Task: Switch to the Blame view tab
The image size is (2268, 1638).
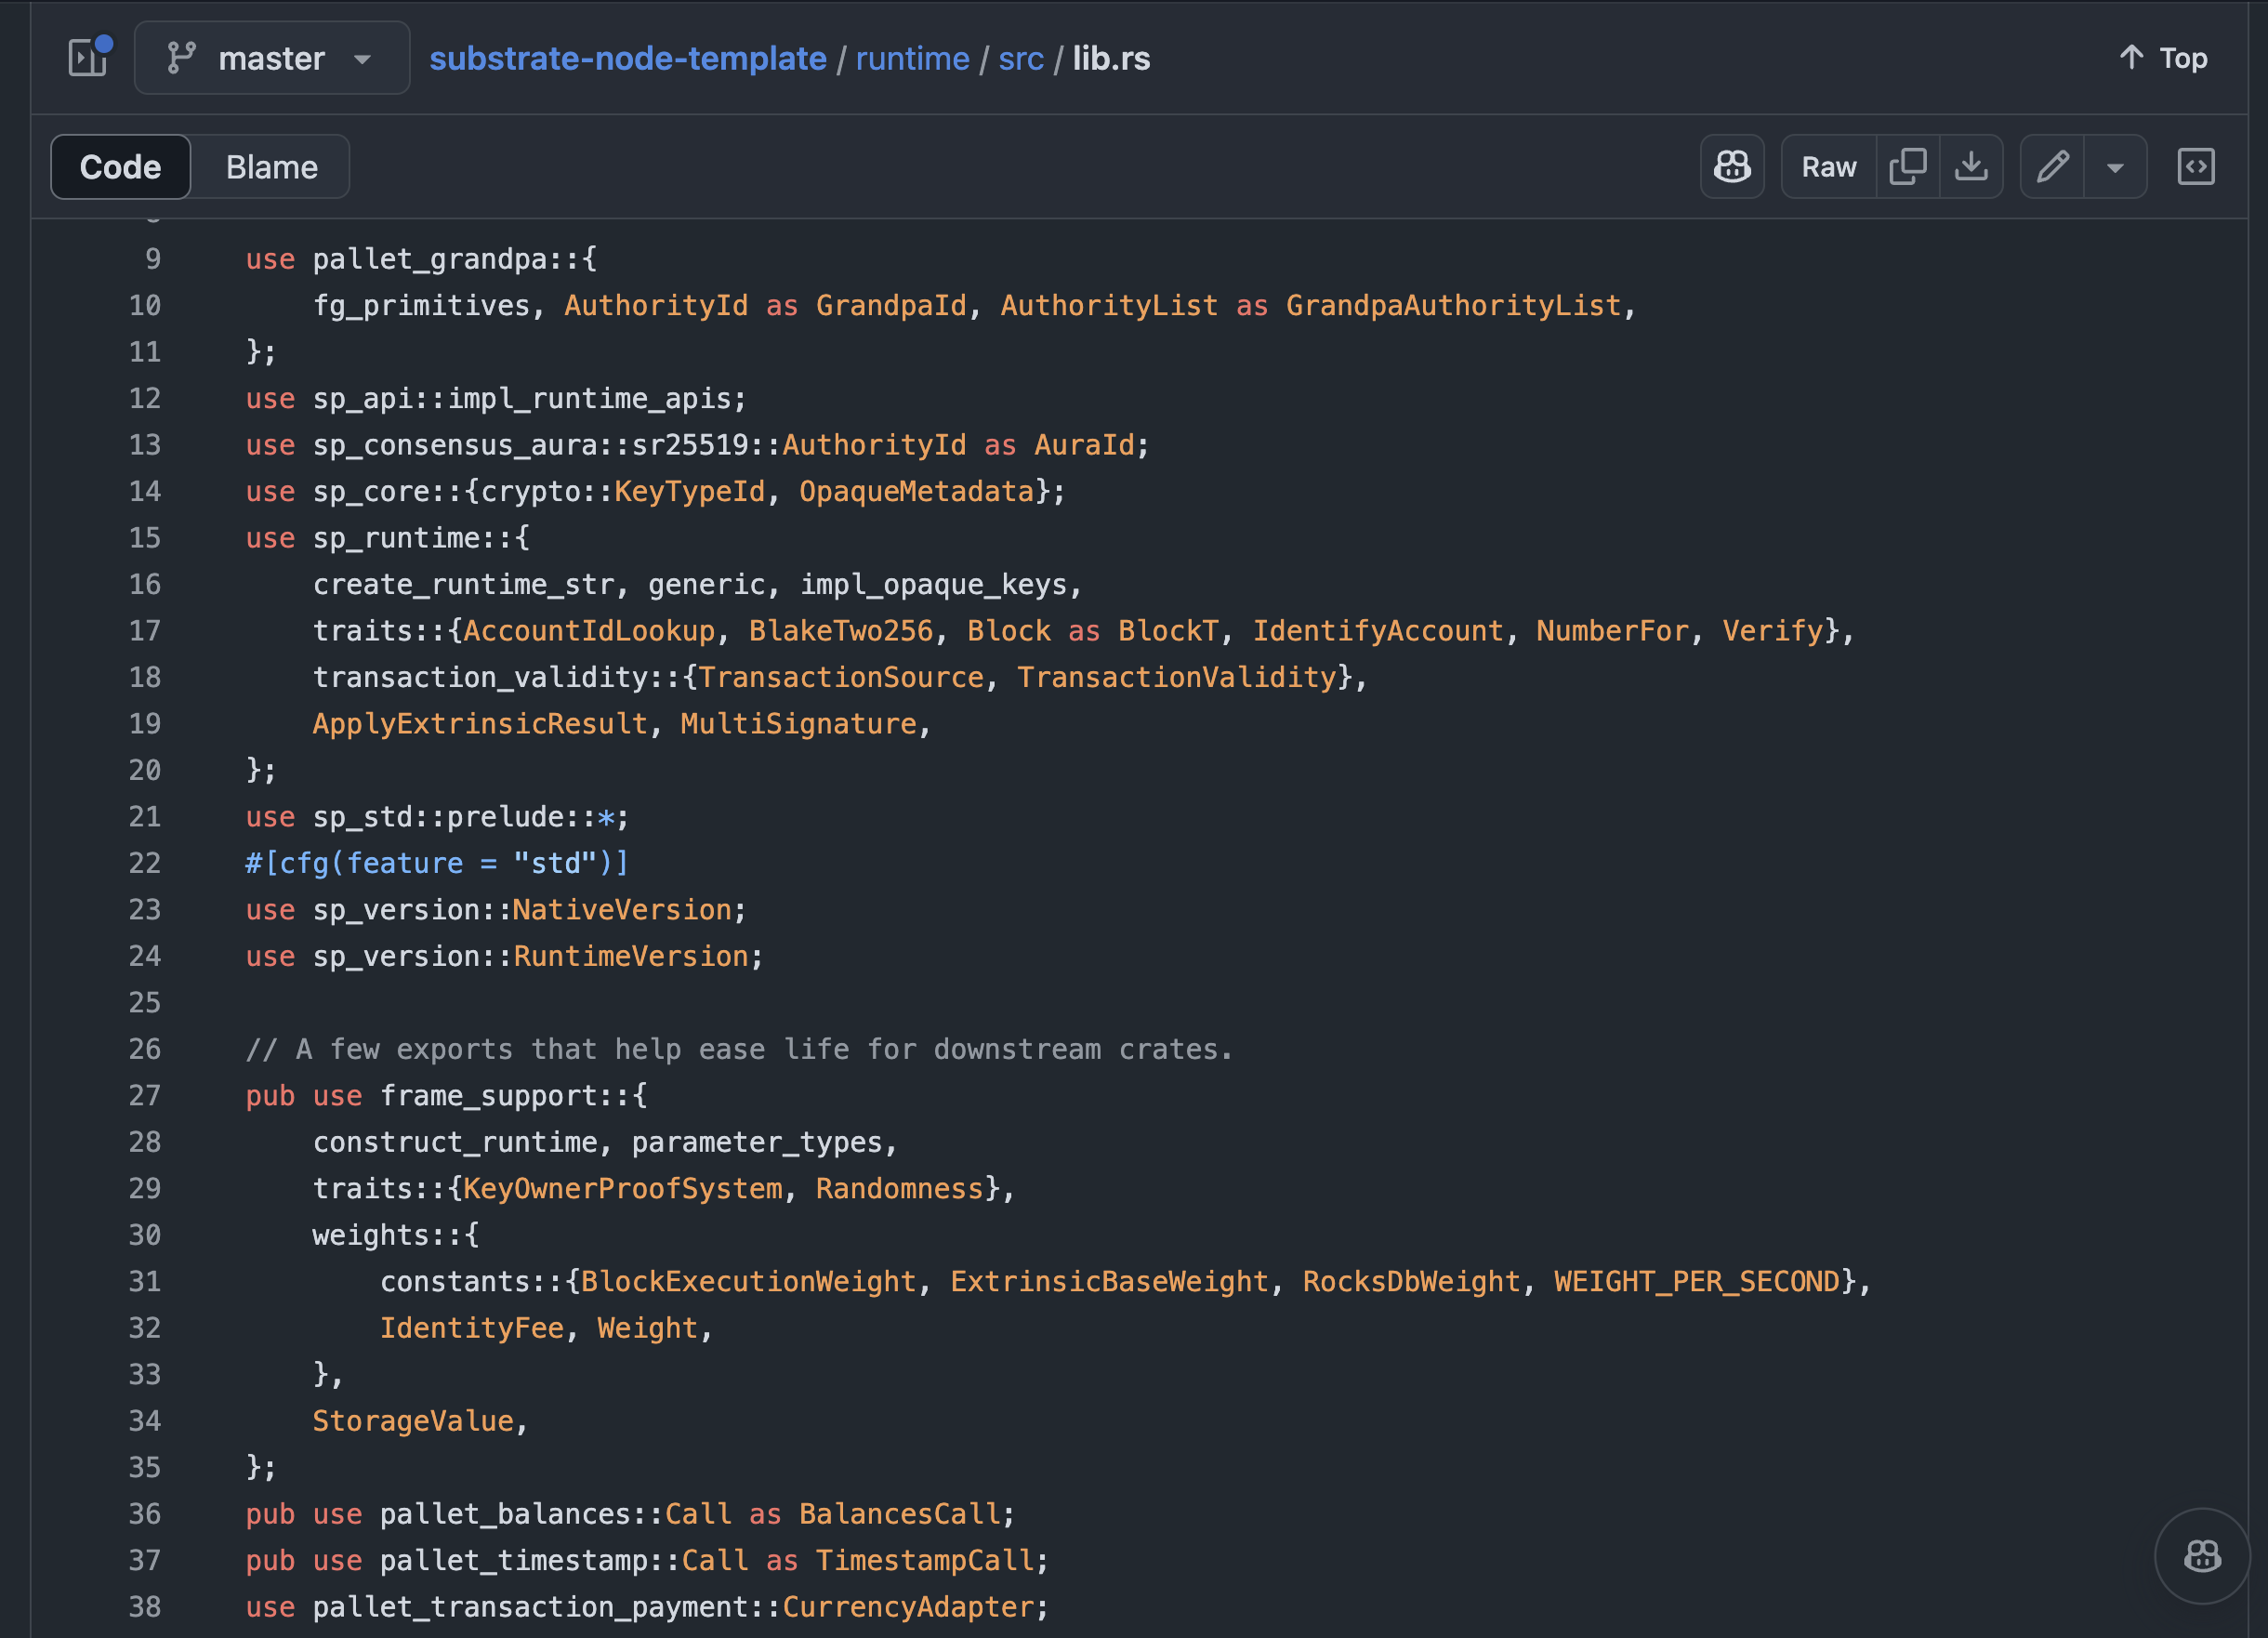Action: pos(271,167)
